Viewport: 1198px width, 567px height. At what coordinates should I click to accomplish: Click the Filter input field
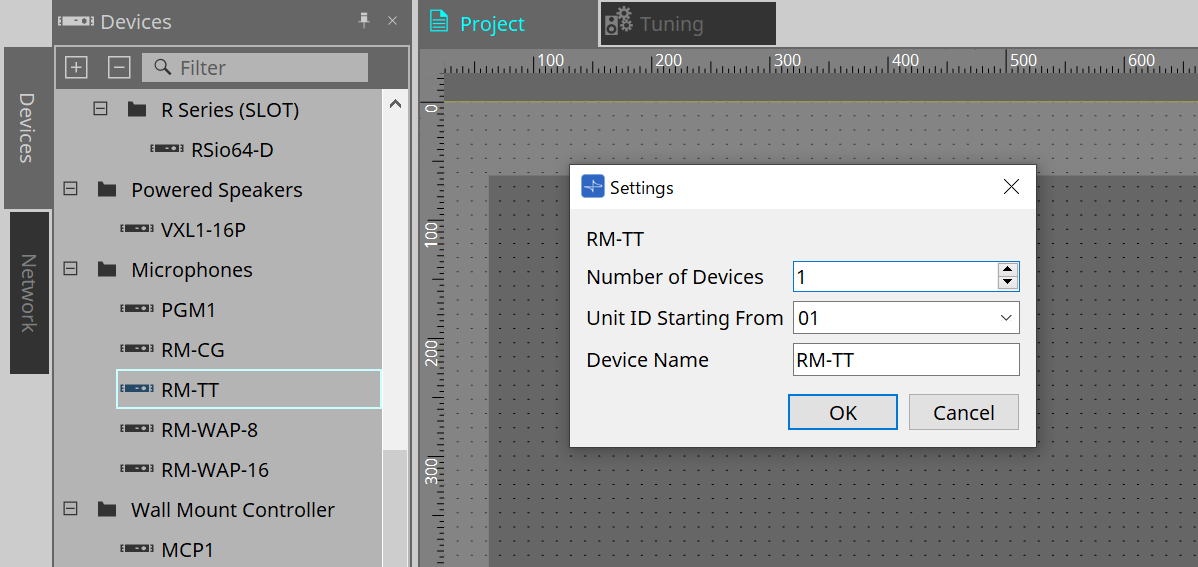(x=254, y=67)
